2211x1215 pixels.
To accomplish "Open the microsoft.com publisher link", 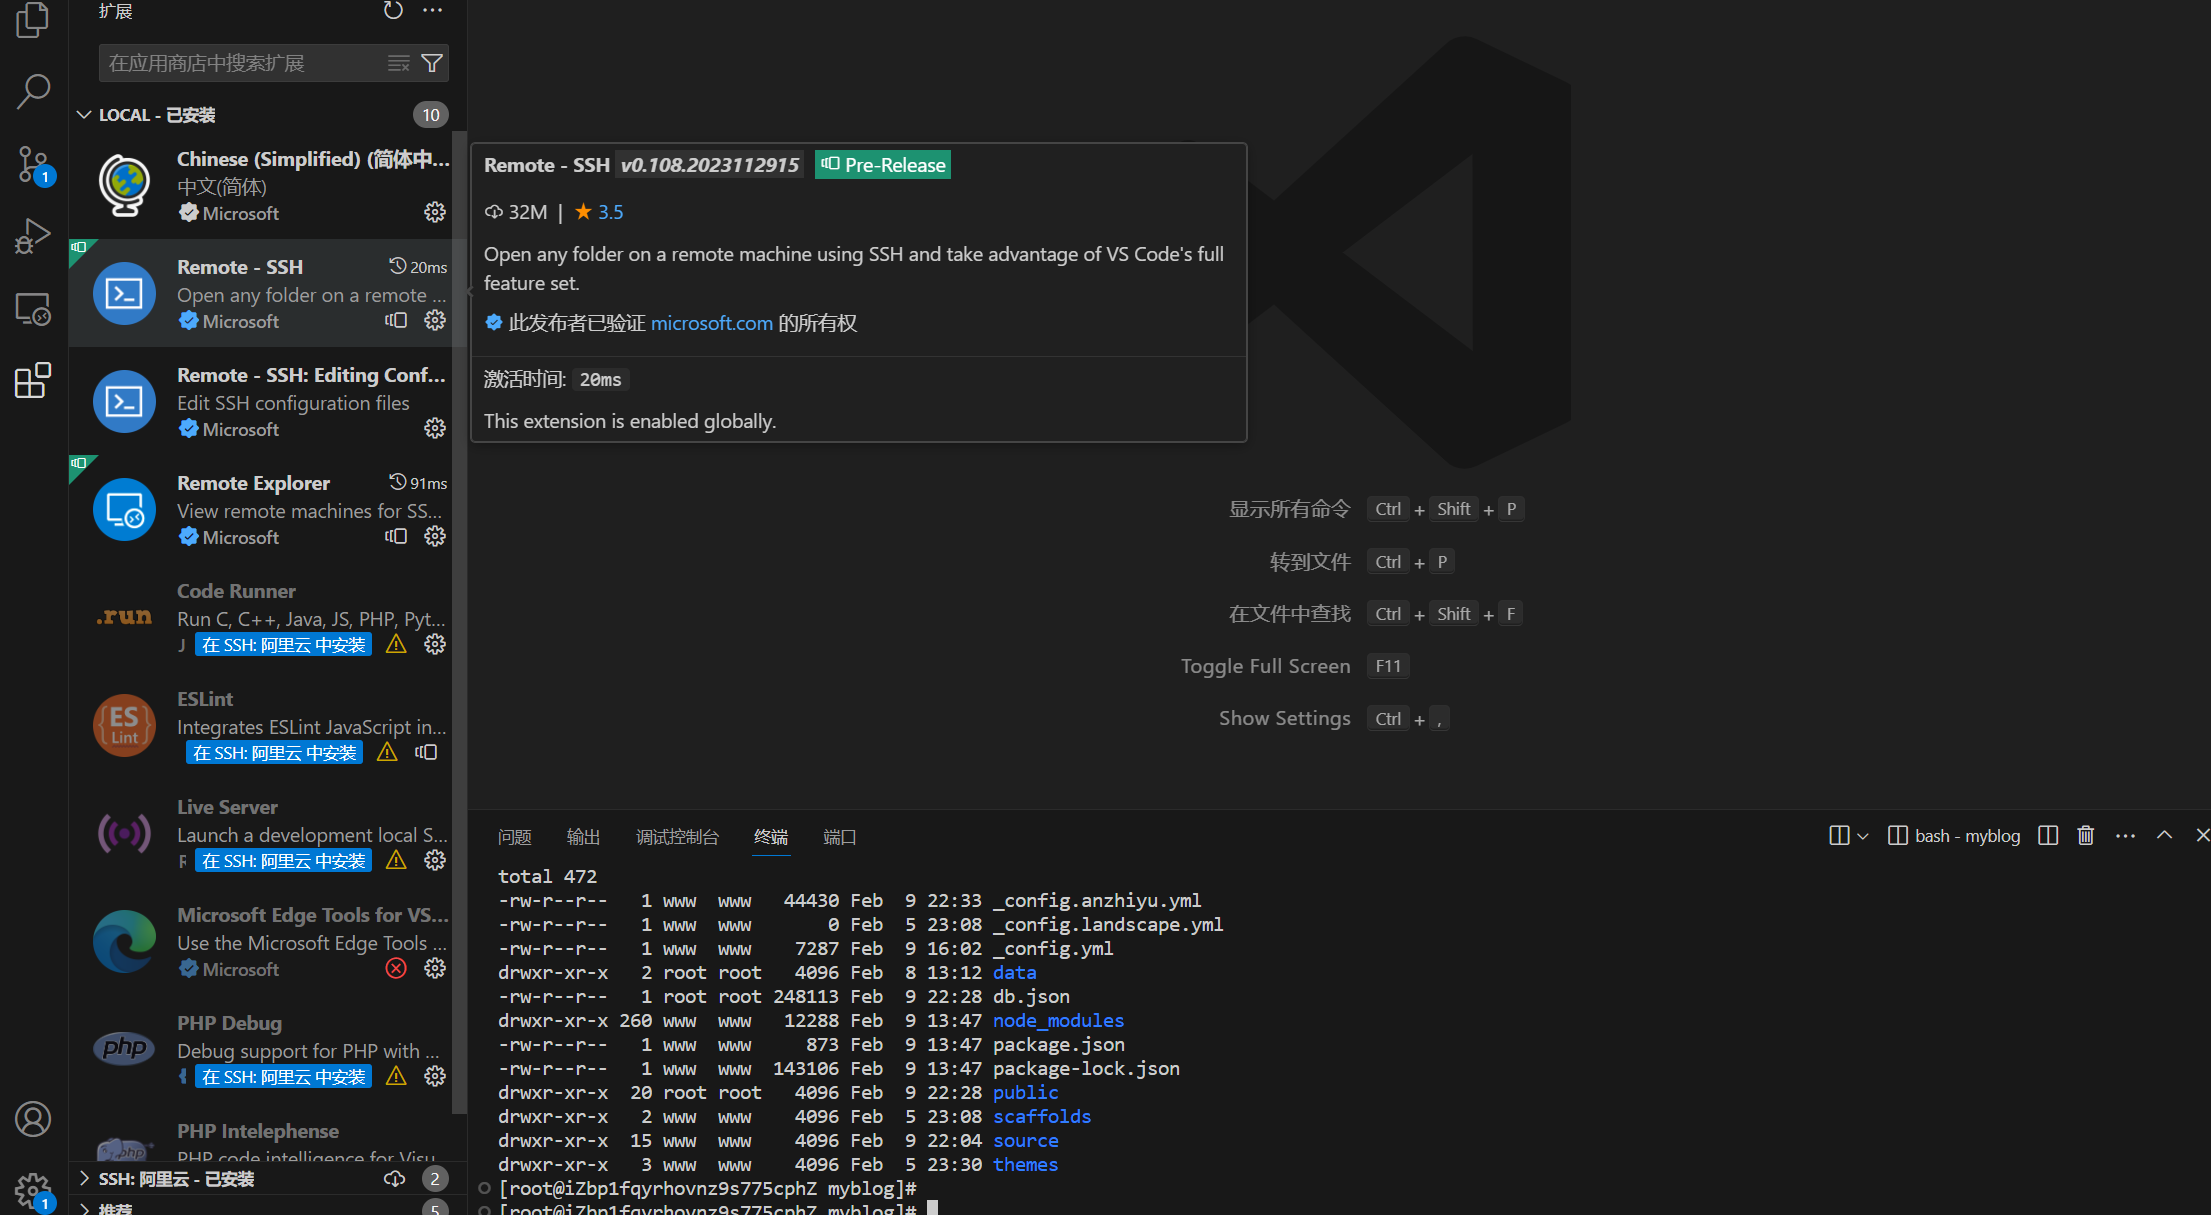I will point(711,323).
